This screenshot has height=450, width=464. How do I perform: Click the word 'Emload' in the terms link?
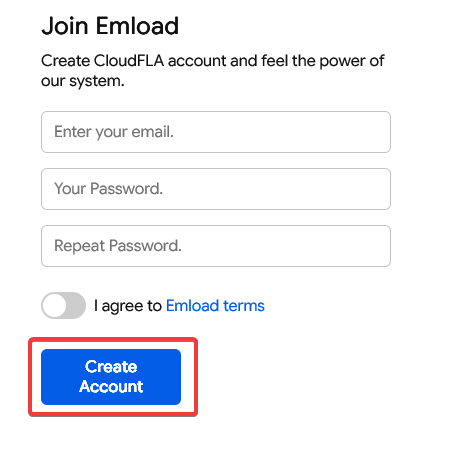pyautogui.click(x=192, y=306)
